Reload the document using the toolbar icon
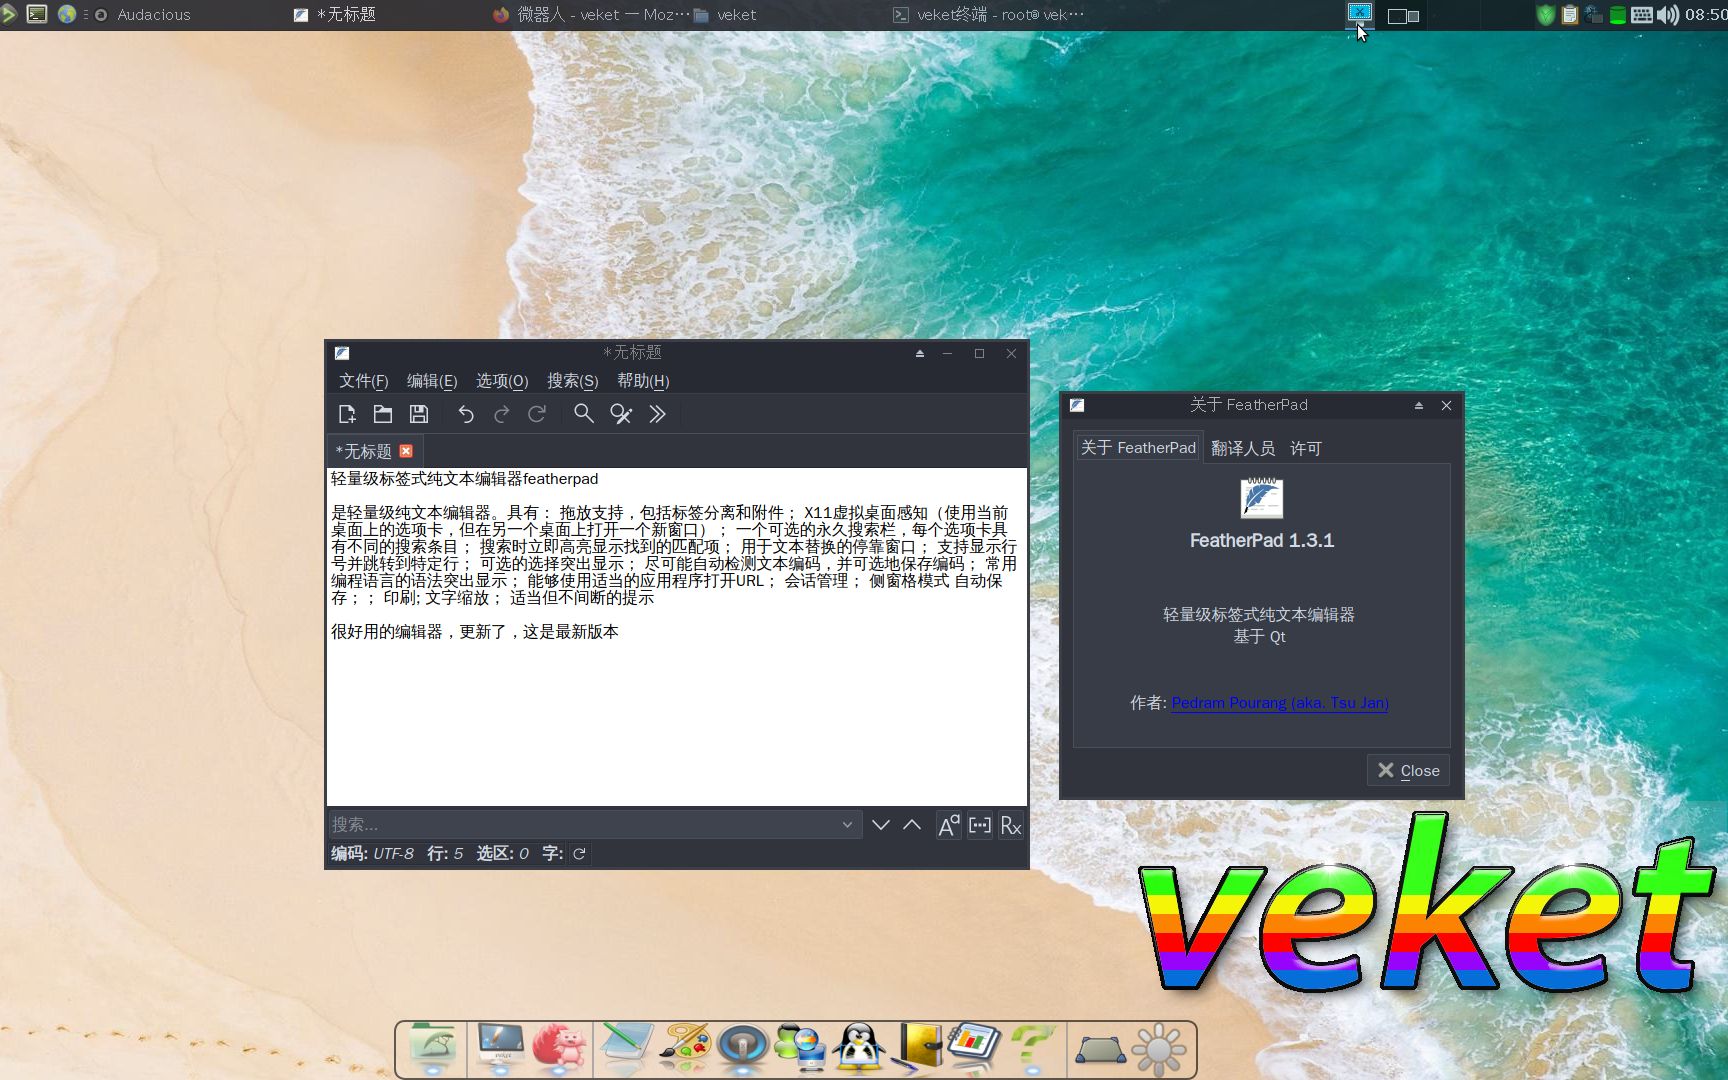 click(537, 414)
